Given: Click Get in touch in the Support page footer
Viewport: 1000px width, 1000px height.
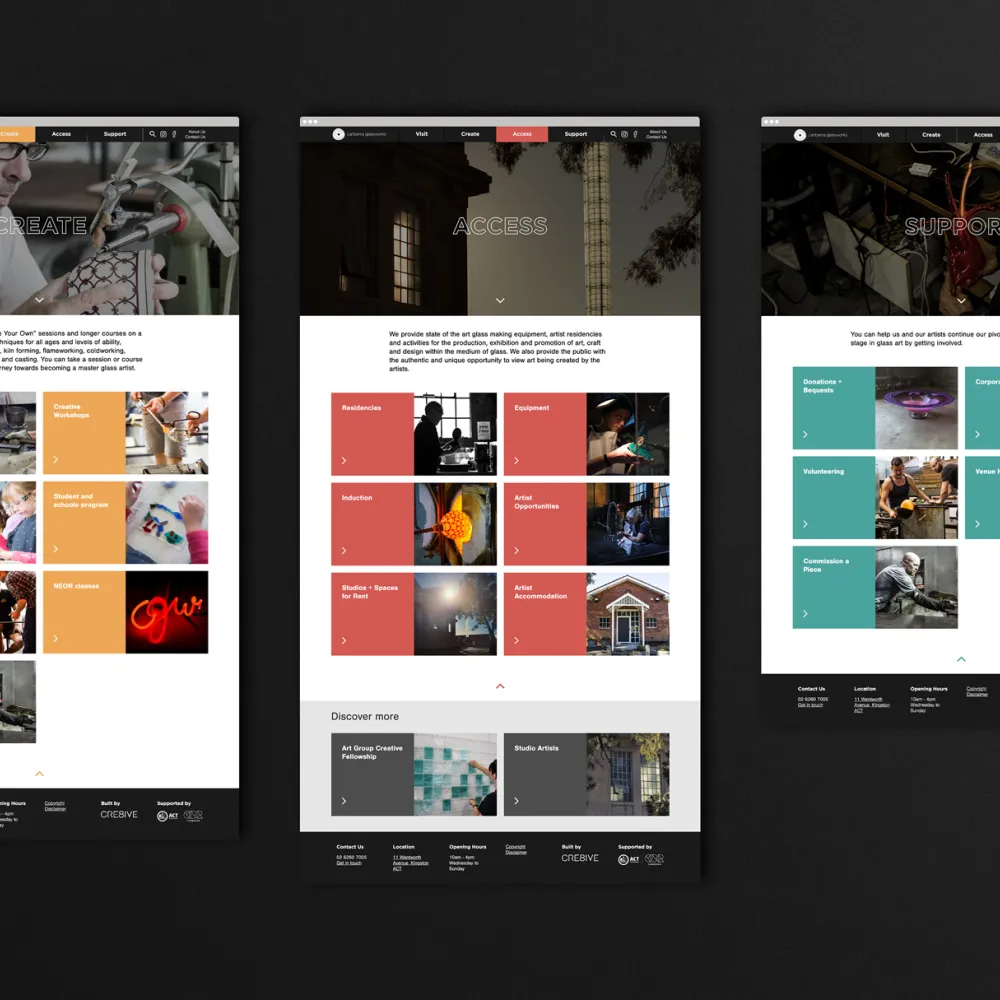Looking at the screenshot, I should click(x=810, y=705).
